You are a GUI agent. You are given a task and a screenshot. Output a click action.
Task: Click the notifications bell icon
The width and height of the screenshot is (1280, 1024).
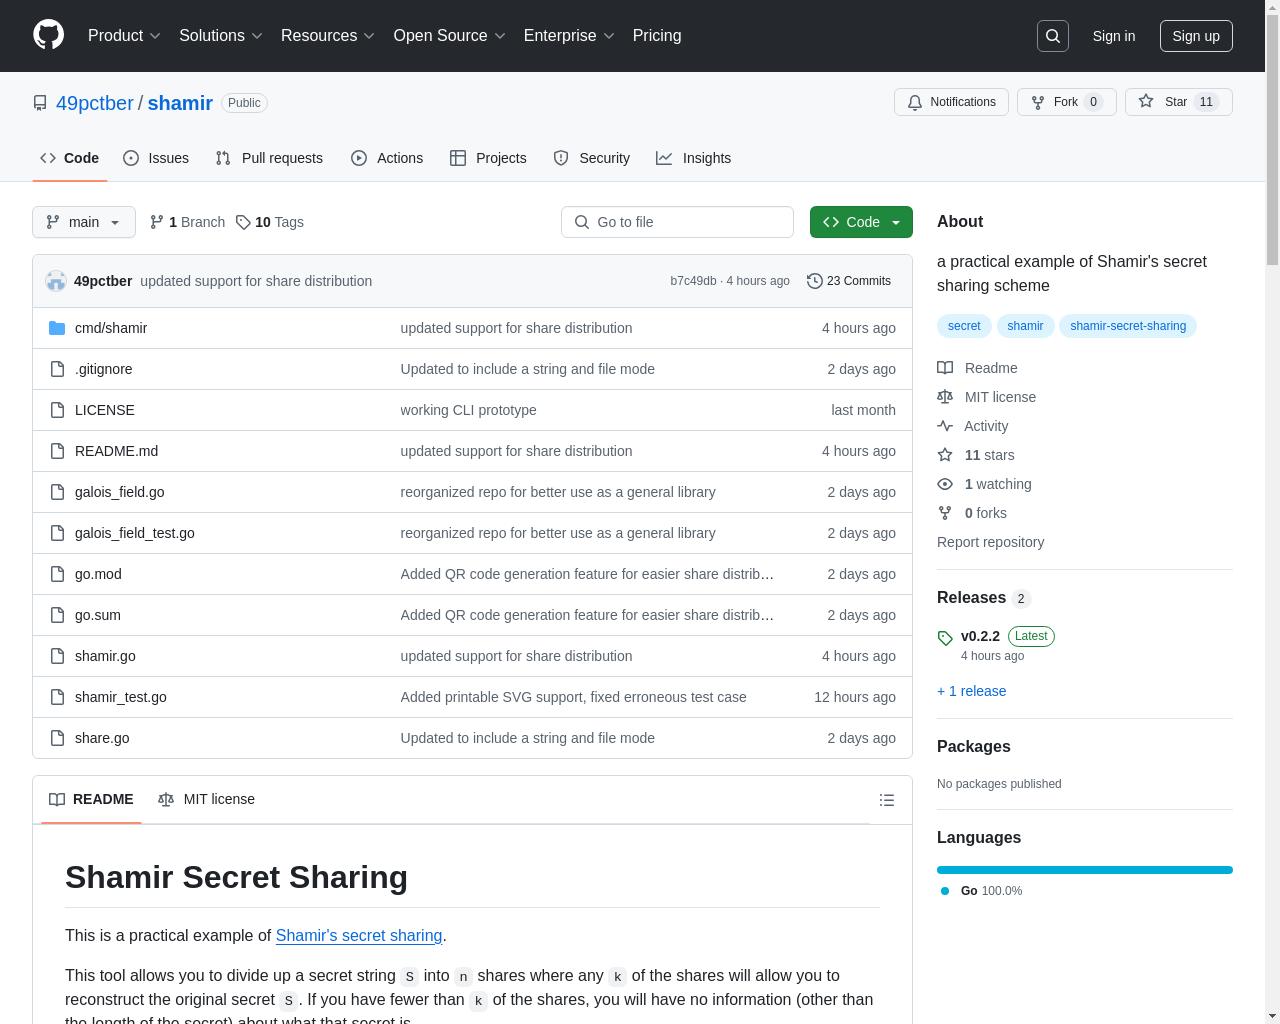pyautogui.click(x=915, y=102)
